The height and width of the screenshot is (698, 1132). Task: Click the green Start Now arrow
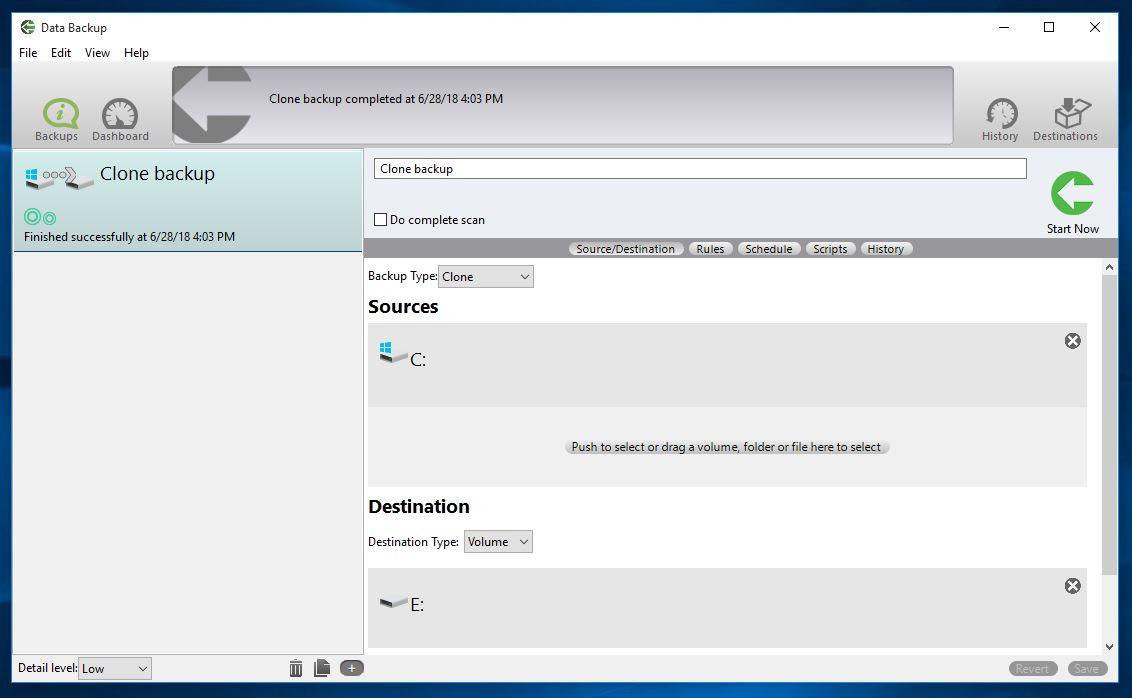(x=1072, y=194)
